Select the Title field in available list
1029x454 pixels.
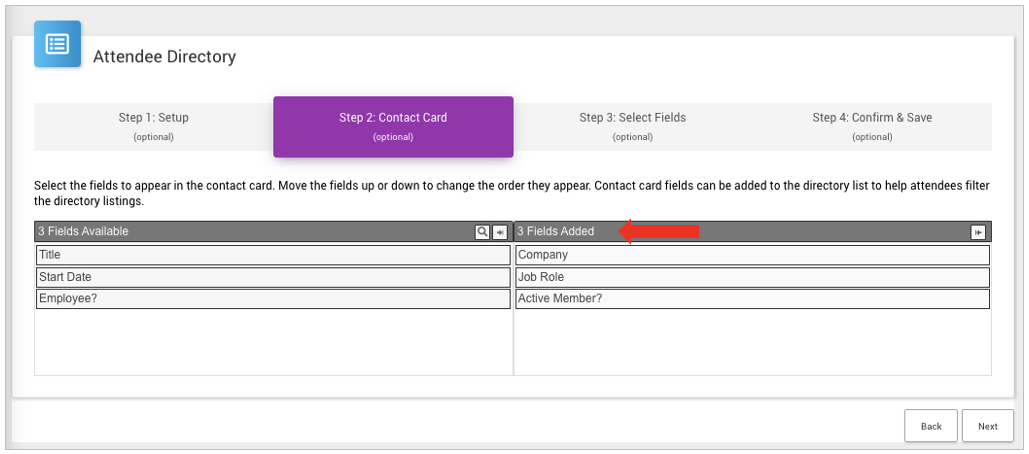pyautogui.click(x=273, y=255)
